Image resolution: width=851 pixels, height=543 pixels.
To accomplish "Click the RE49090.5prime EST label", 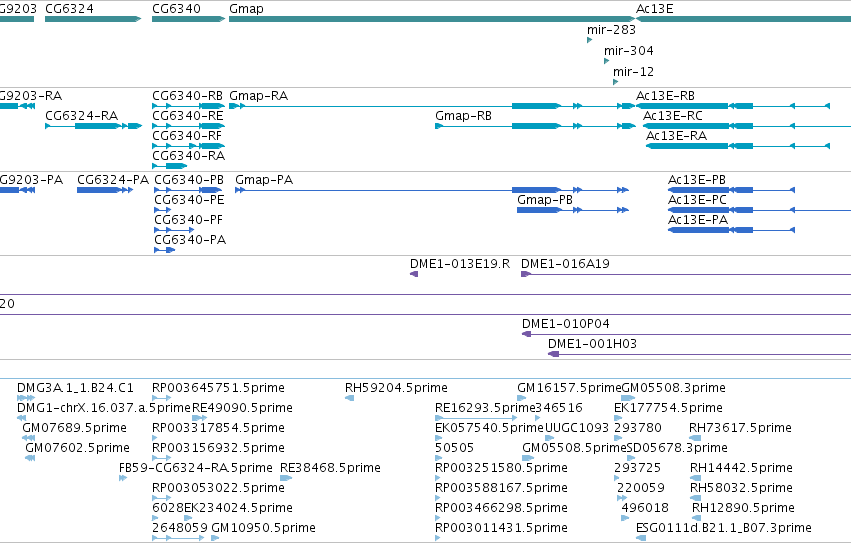I will (x=242, y=408).
